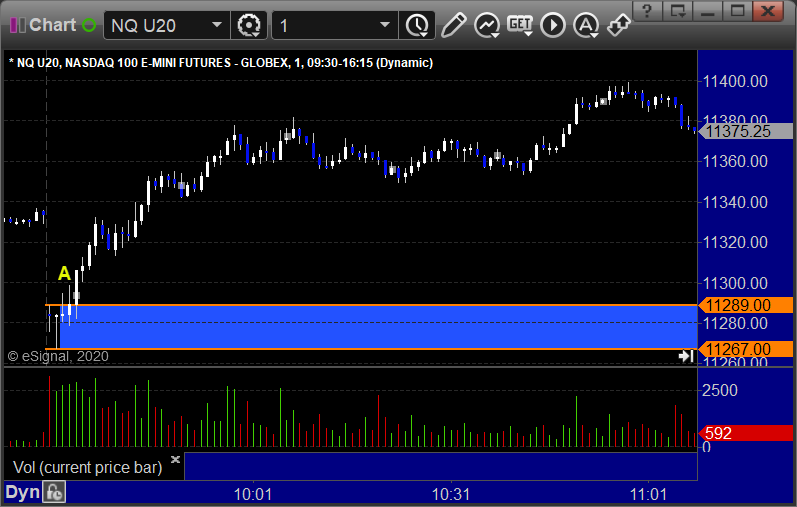Viewport: 797px width, 507px height.
Task: Open the symbol settings gear icon
Action: tap(249, 25)
